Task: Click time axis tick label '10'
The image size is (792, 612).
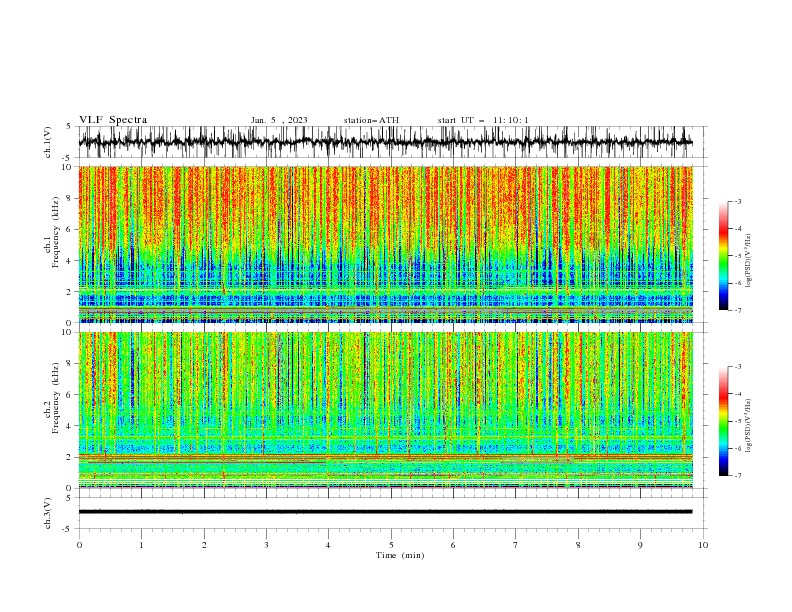Action: tap(703, 545)
